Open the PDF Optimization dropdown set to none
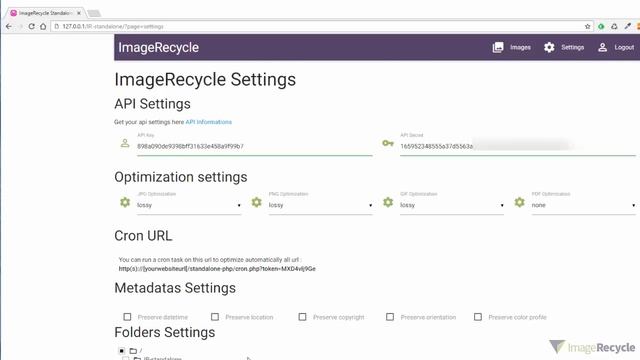Viewport: 640px width, 360px height. (x=583, y=205)
